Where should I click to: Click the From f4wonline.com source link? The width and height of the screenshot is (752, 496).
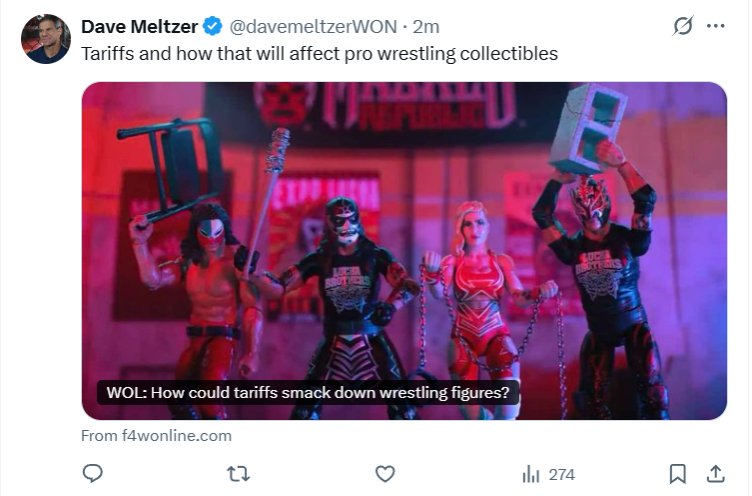click(156, 436)
